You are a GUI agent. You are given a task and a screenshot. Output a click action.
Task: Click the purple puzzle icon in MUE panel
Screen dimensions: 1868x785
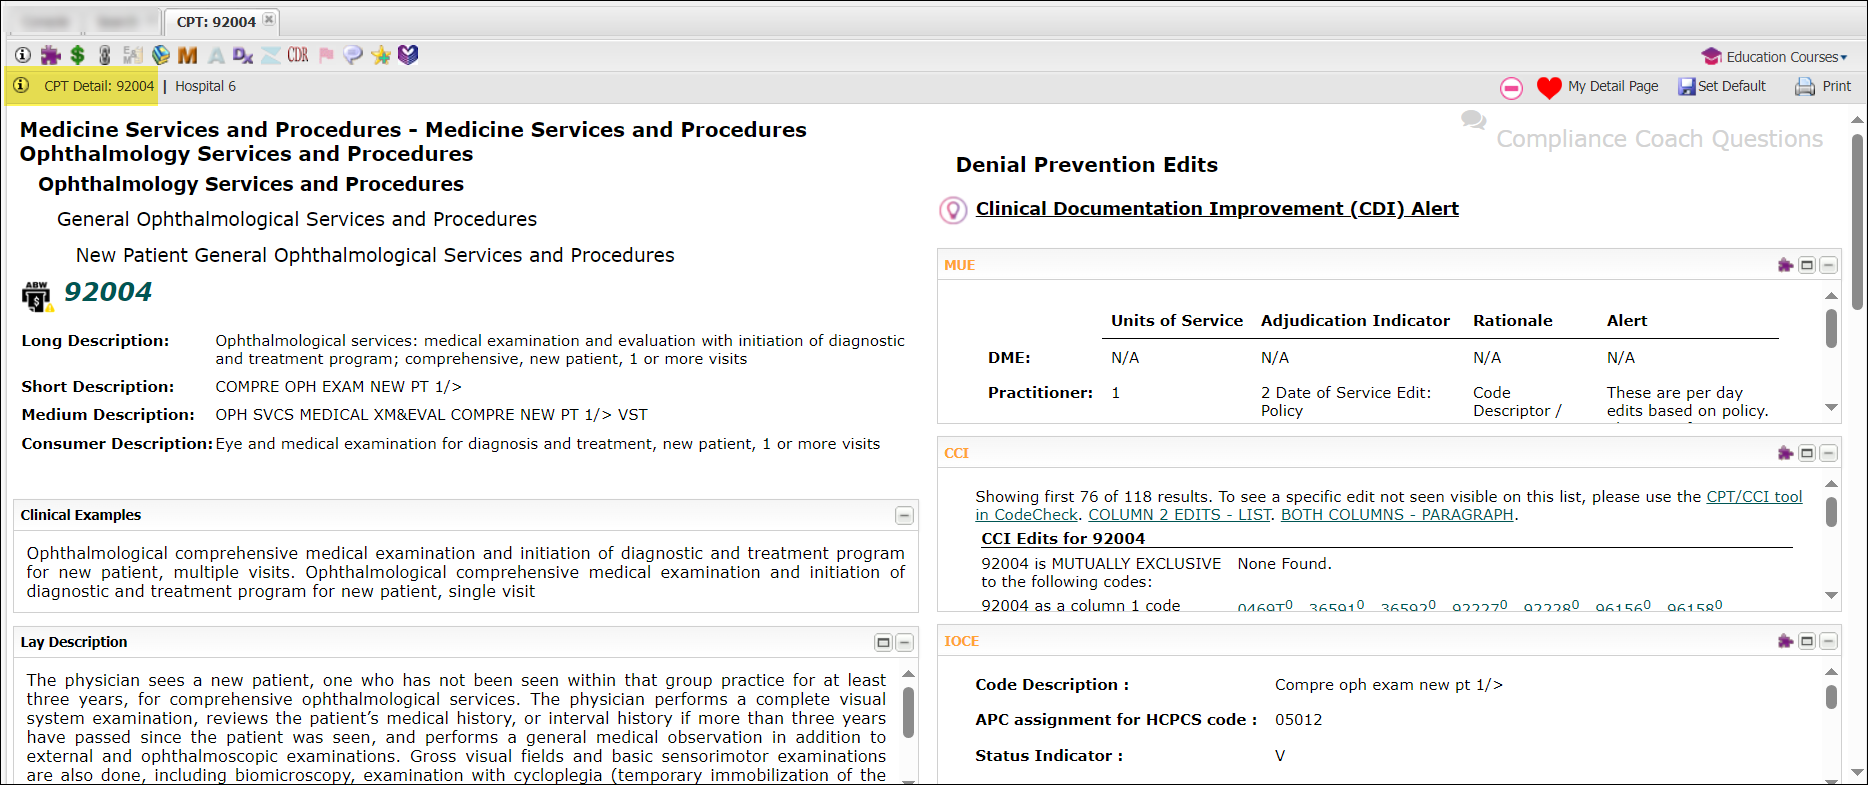point(1785,265)
